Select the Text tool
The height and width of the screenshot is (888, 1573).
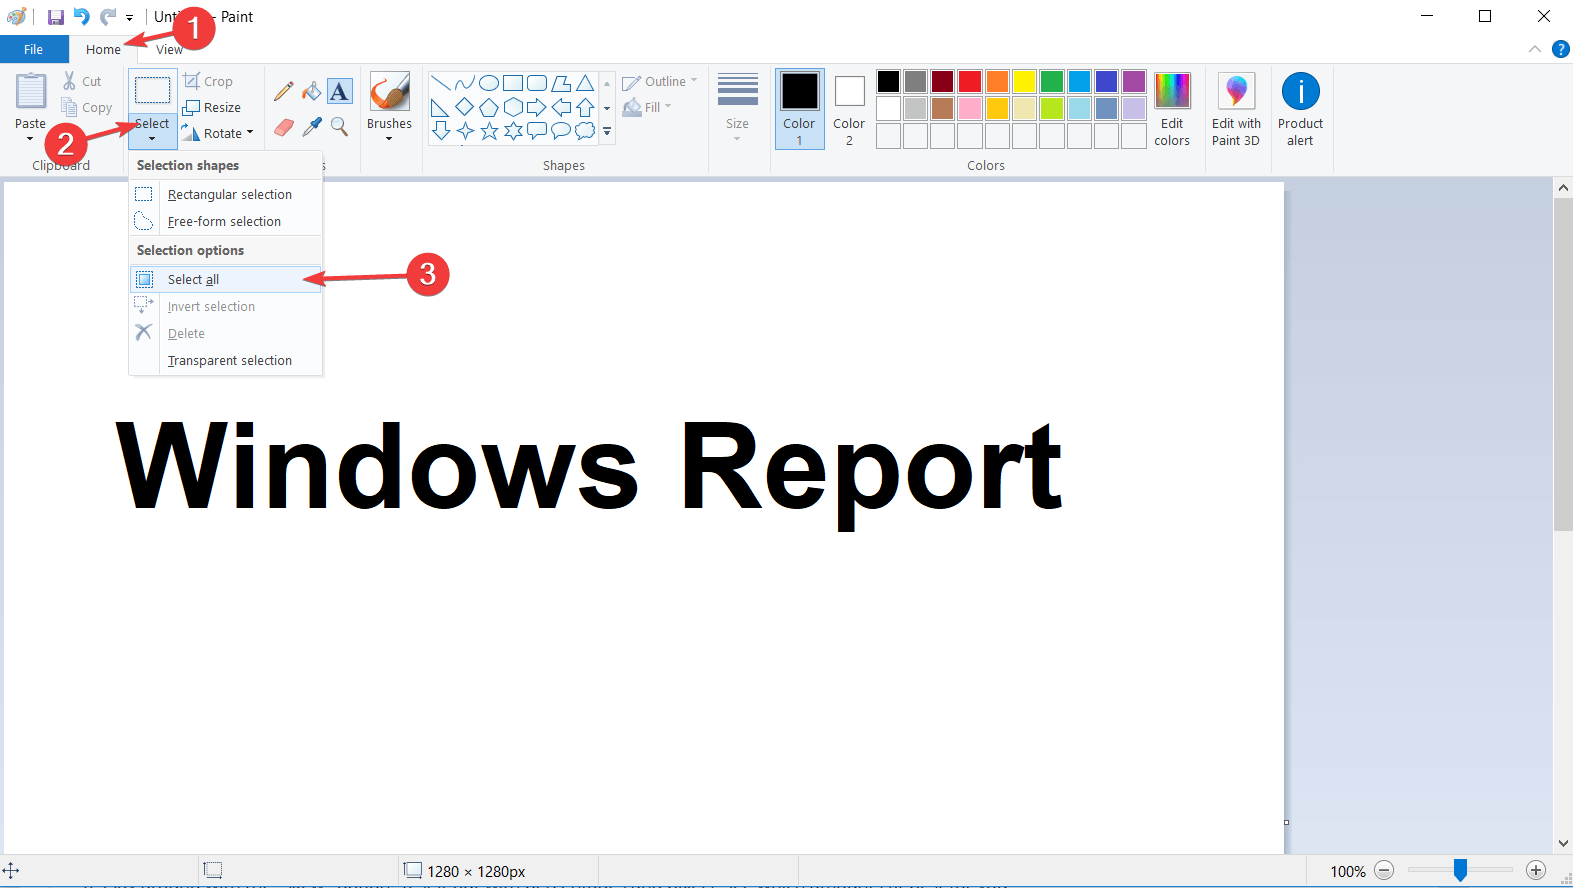pos(340,92)
